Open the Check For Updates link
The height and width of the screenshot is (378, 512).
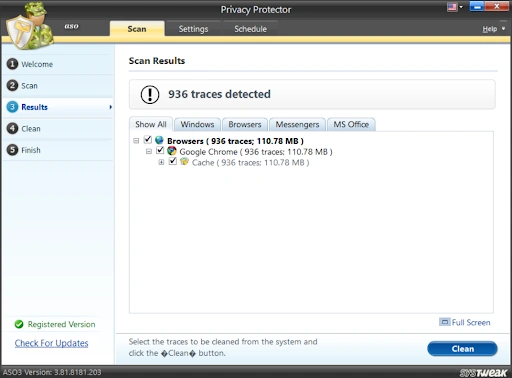[x=51, y=343]
